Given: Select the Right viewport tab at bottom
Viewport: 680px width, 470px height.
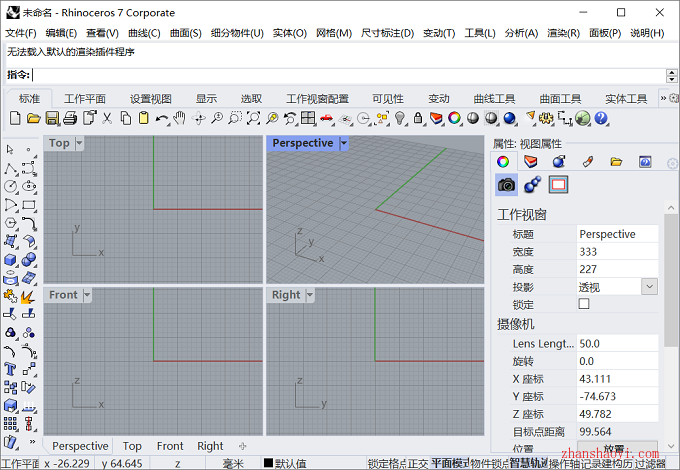Looking at the screenshot, I should (210, 446).
